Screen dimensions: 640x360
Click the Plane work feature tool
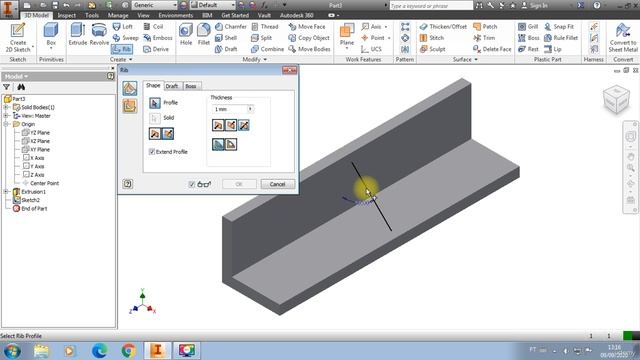coord(347,36)
